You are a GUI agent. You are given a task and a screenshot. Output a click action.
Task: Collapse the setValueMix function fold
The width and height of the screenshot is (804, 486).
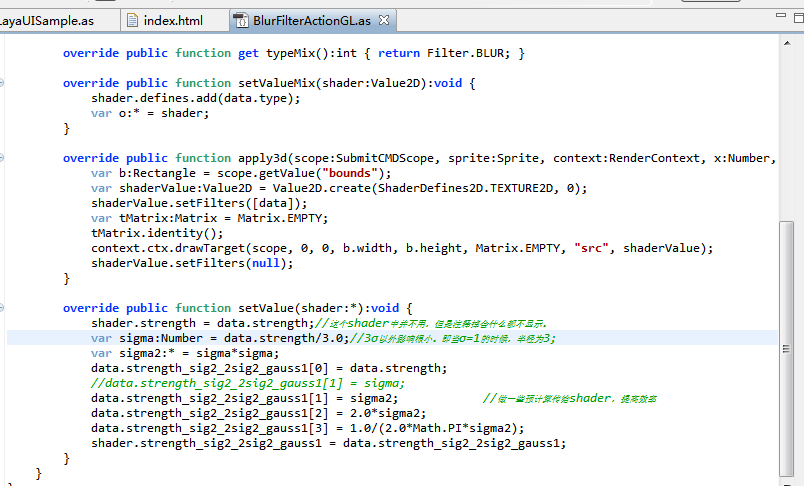[x=3, y=83]
